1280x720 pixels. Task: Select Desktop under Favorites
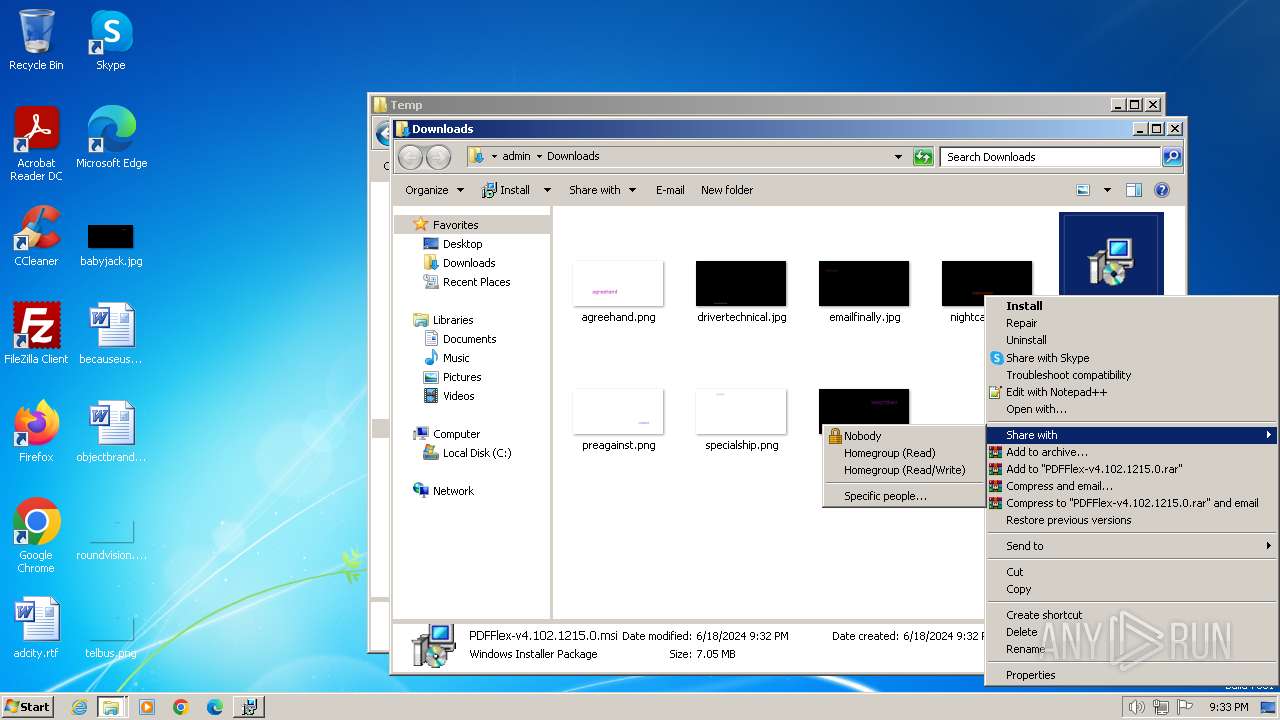pos(462,244)
